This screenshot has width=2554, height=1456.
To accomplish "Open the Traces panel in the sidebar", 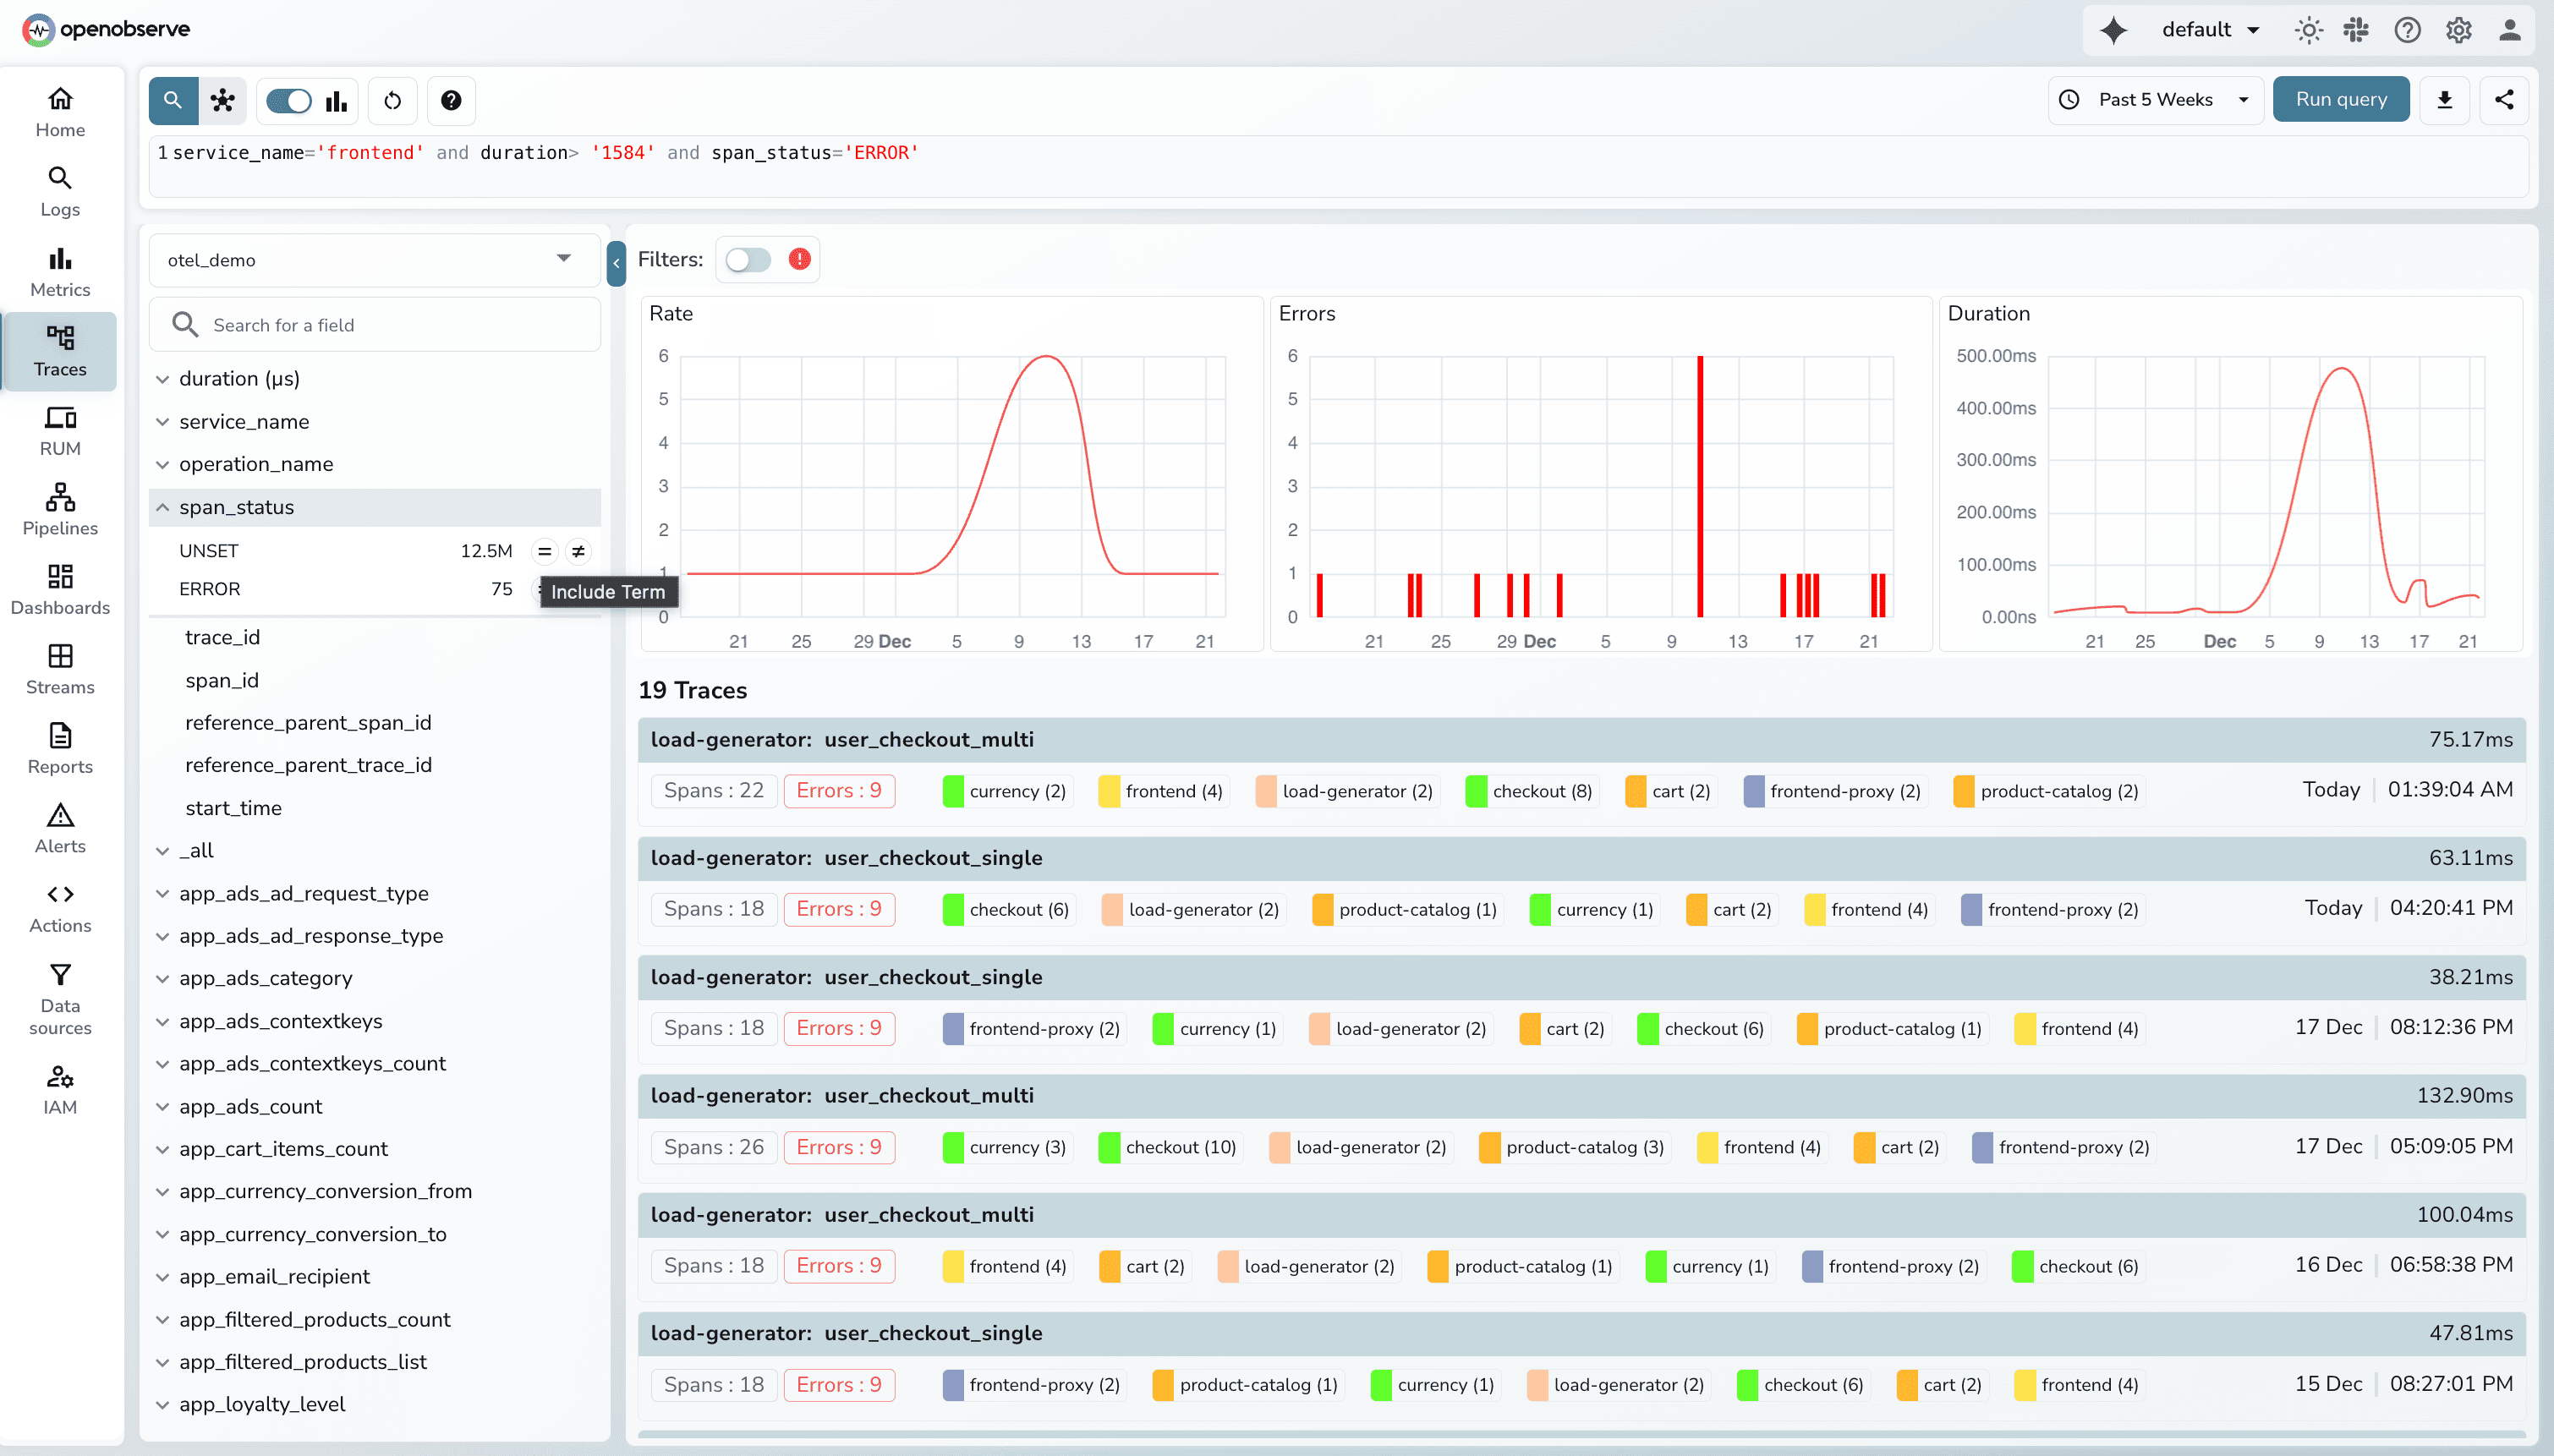I will tap(59, 351).
